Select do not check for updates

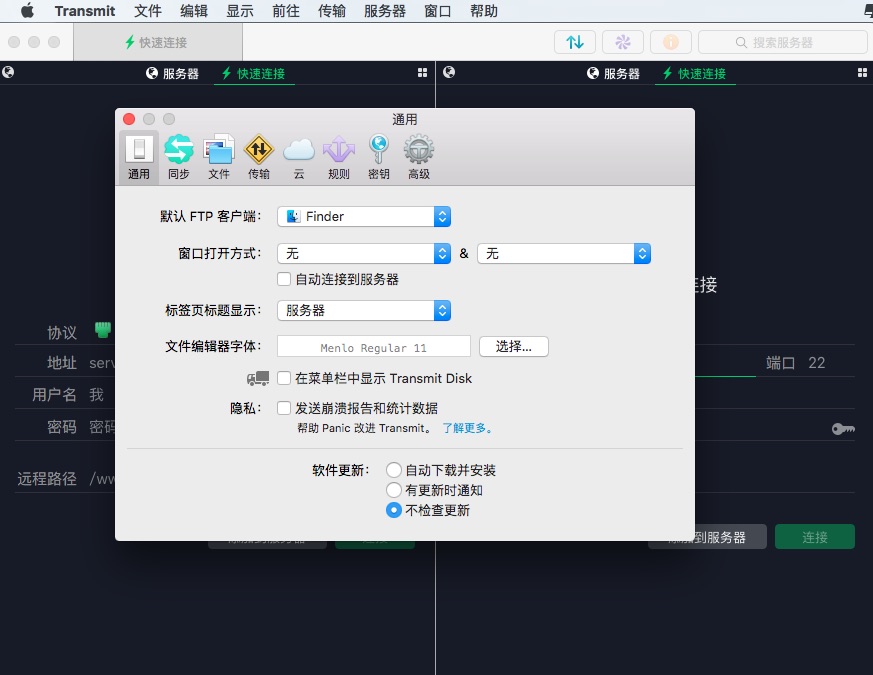pos(394,510)
